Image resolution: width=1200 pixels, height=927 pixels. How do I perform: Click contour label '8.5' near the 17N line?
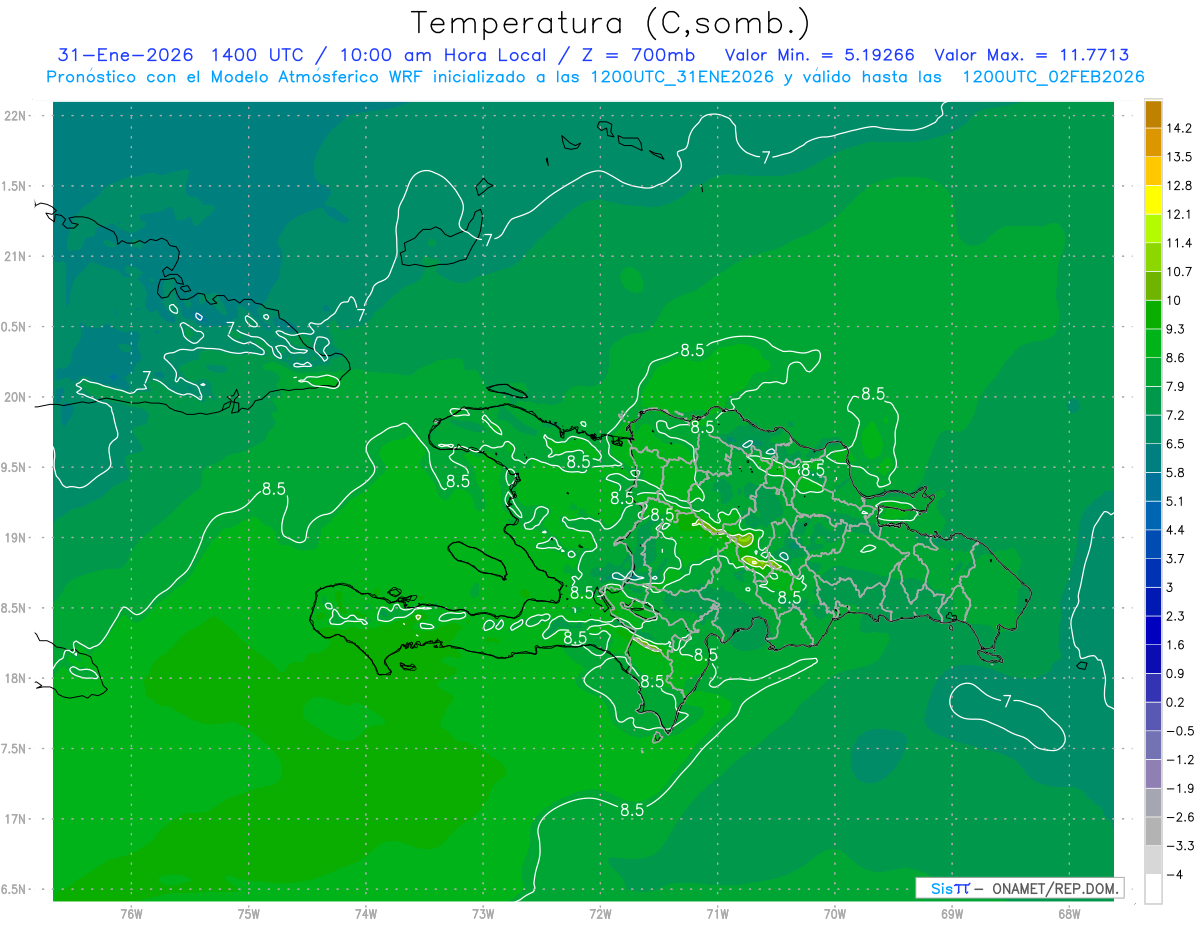click(x=632, y=810)
